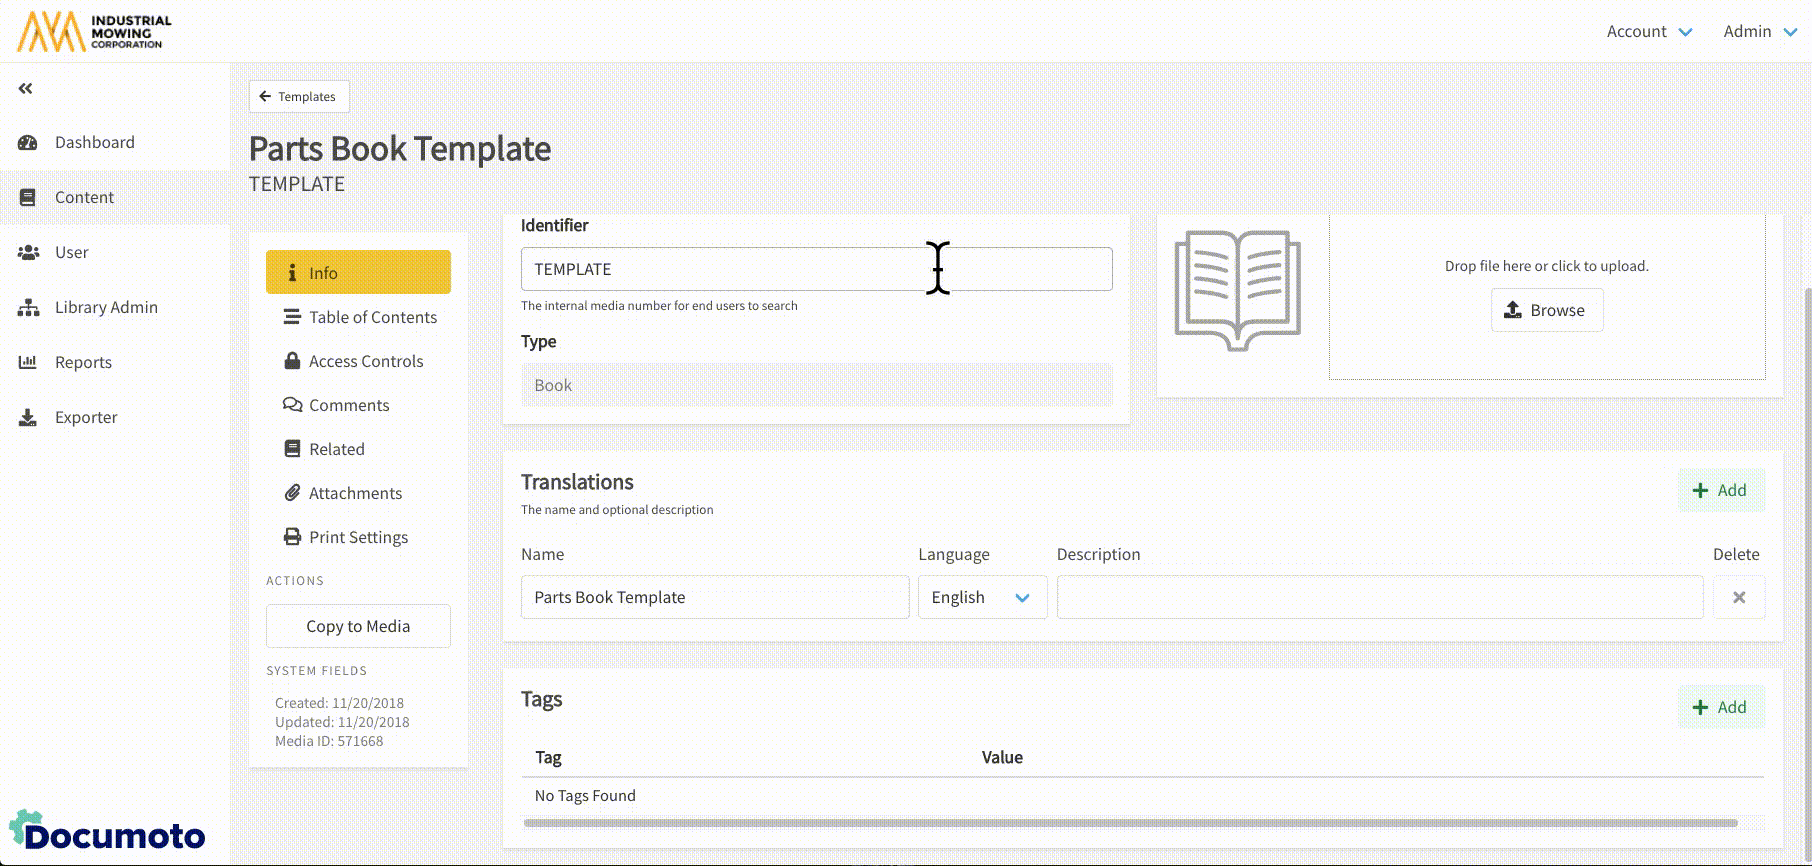1812x866 pixels.
Task: Open the Exporter page
Action: pos(86,417)
